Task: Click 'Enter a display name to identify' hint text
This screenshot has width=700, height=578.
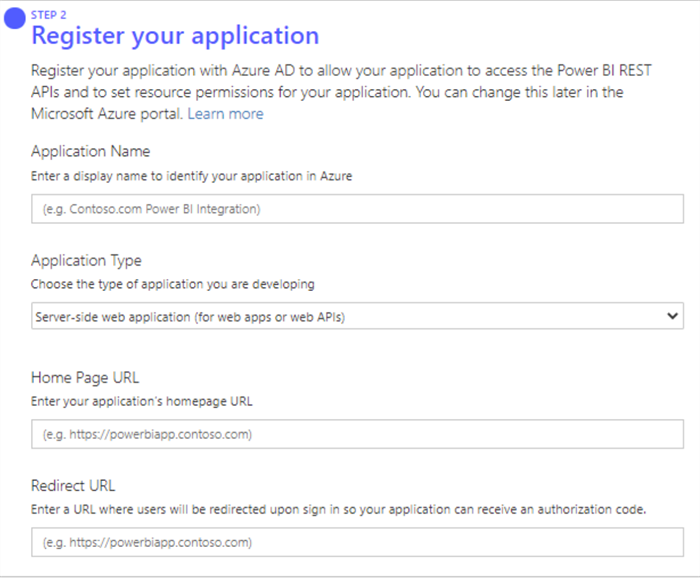Action: click(x=191, y=176)
